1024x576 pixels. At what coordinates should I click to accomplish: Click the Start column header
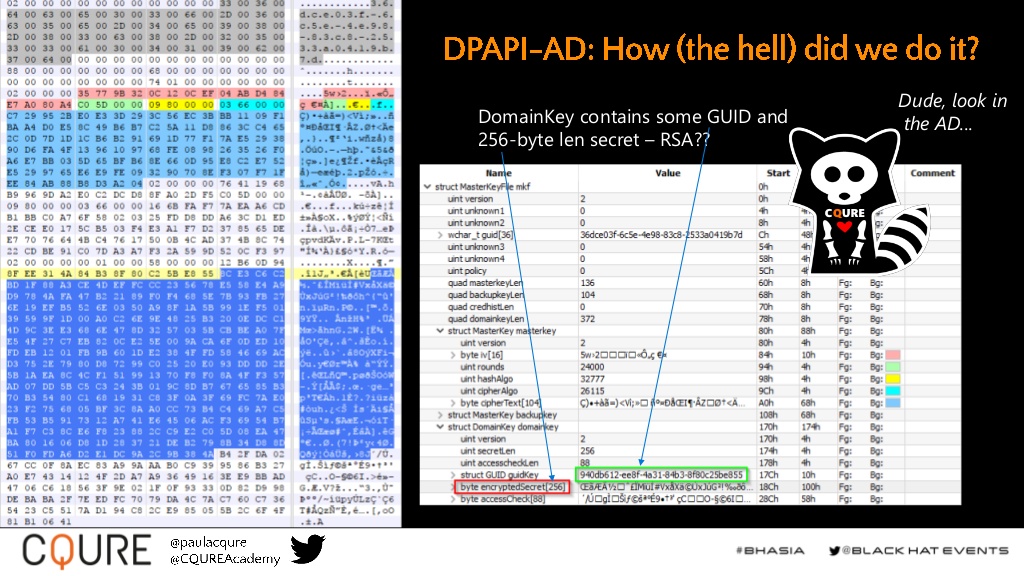(778, 173)
